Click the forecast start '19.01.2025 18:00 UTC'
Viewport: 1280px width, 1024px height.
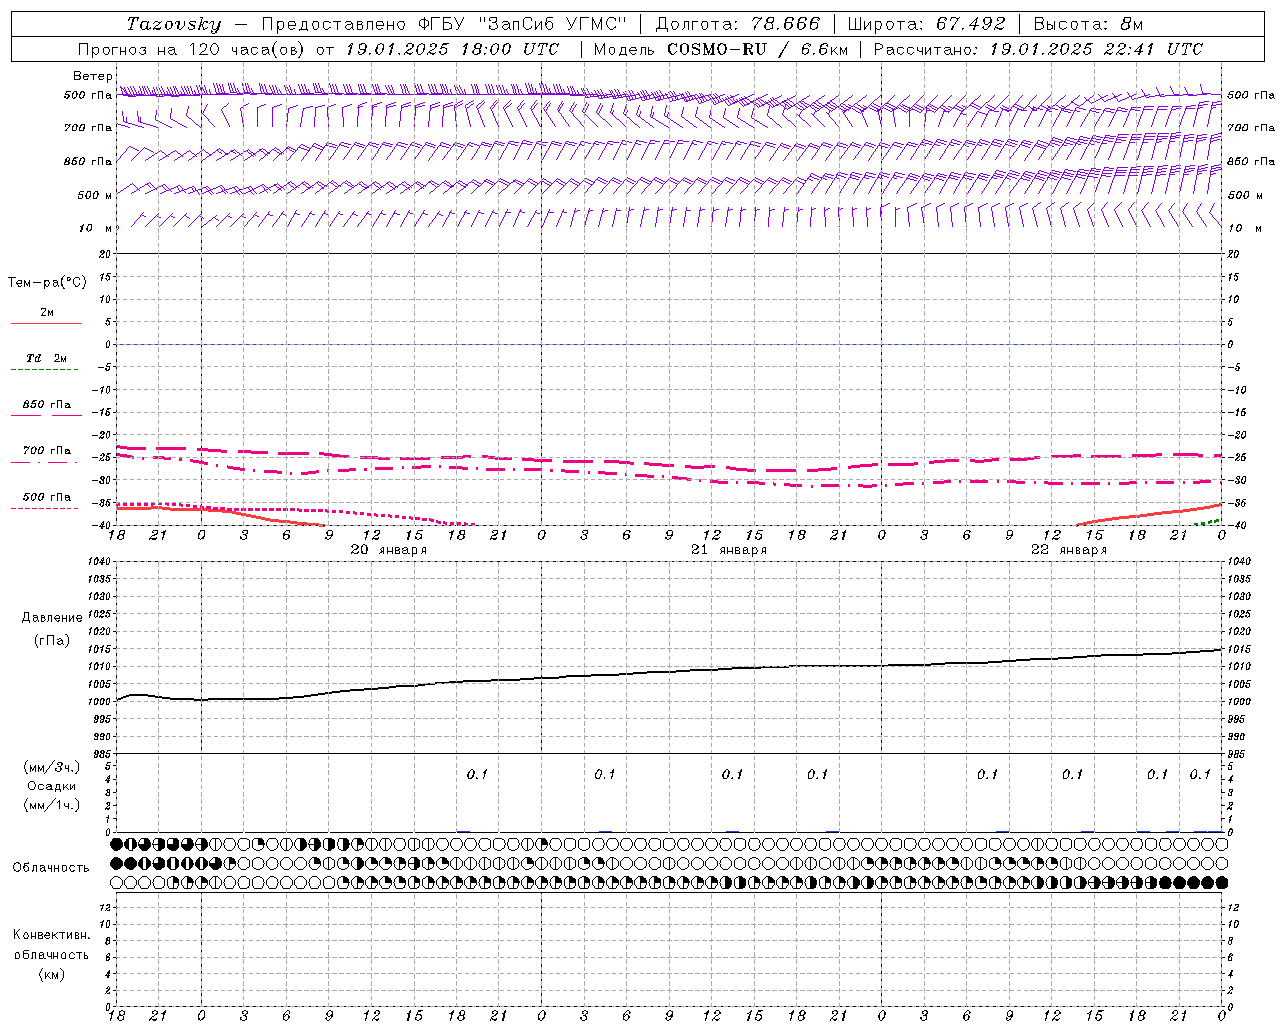pos(452,49)
